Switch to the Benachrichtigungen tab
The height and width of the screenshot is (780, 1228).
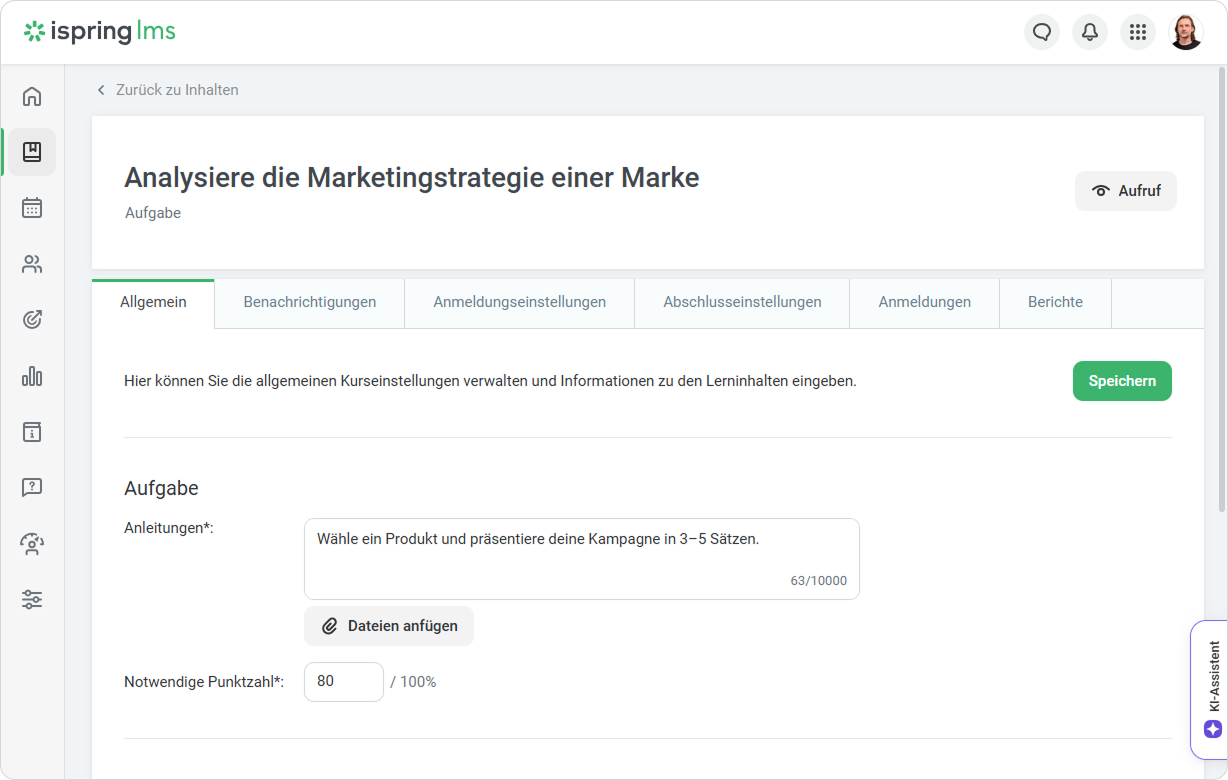point(310,302)
